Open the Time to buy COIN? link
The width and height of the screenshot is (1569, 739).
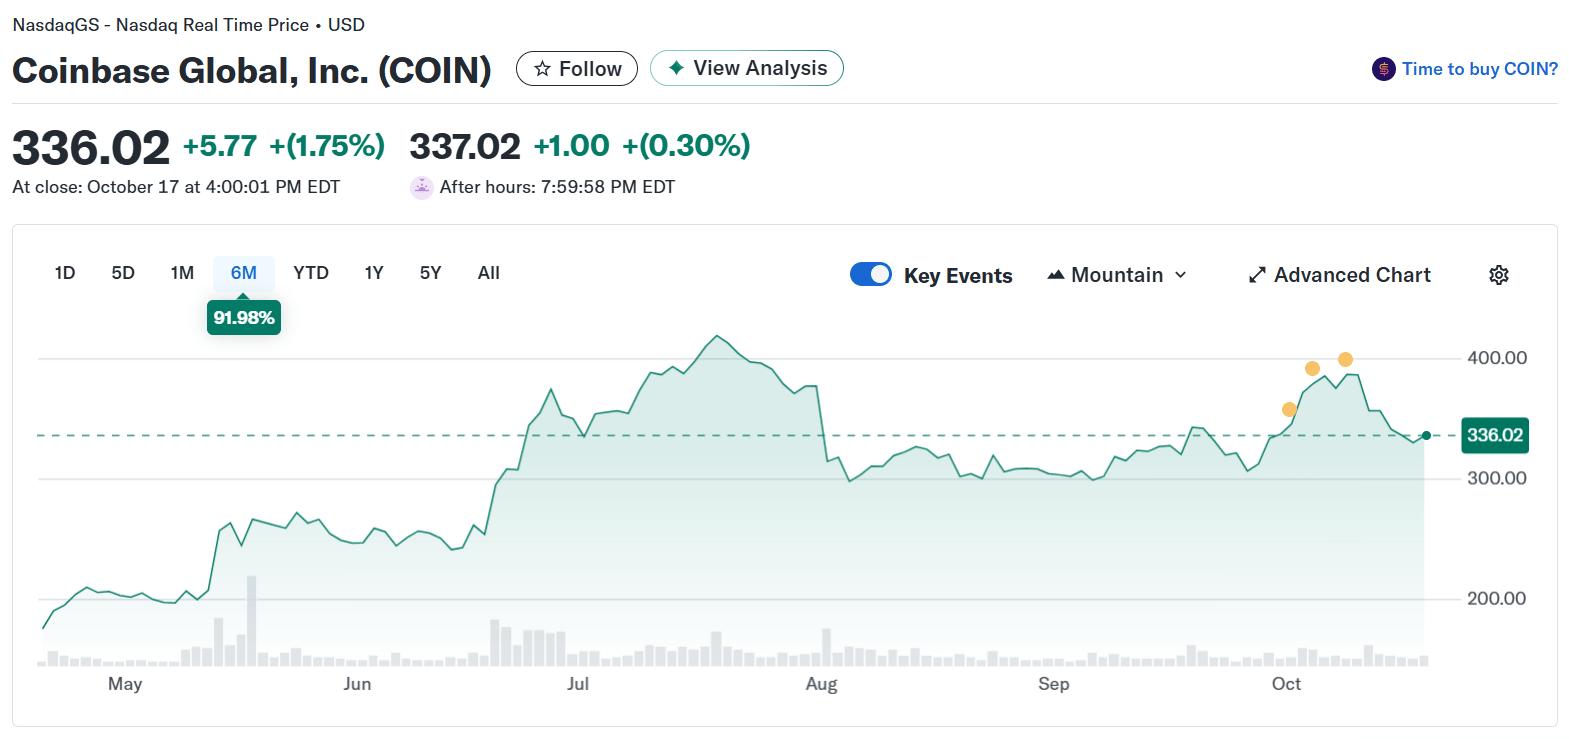(x=1479, y=69)
